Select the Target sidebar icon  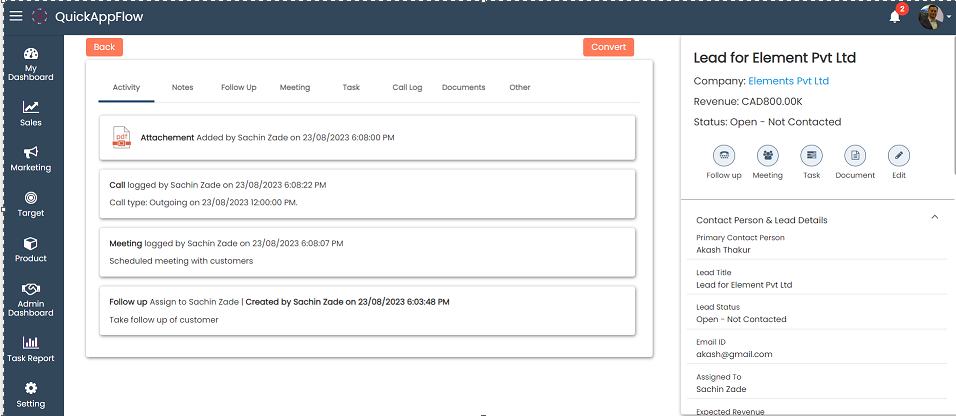click(x=31, y=204)
